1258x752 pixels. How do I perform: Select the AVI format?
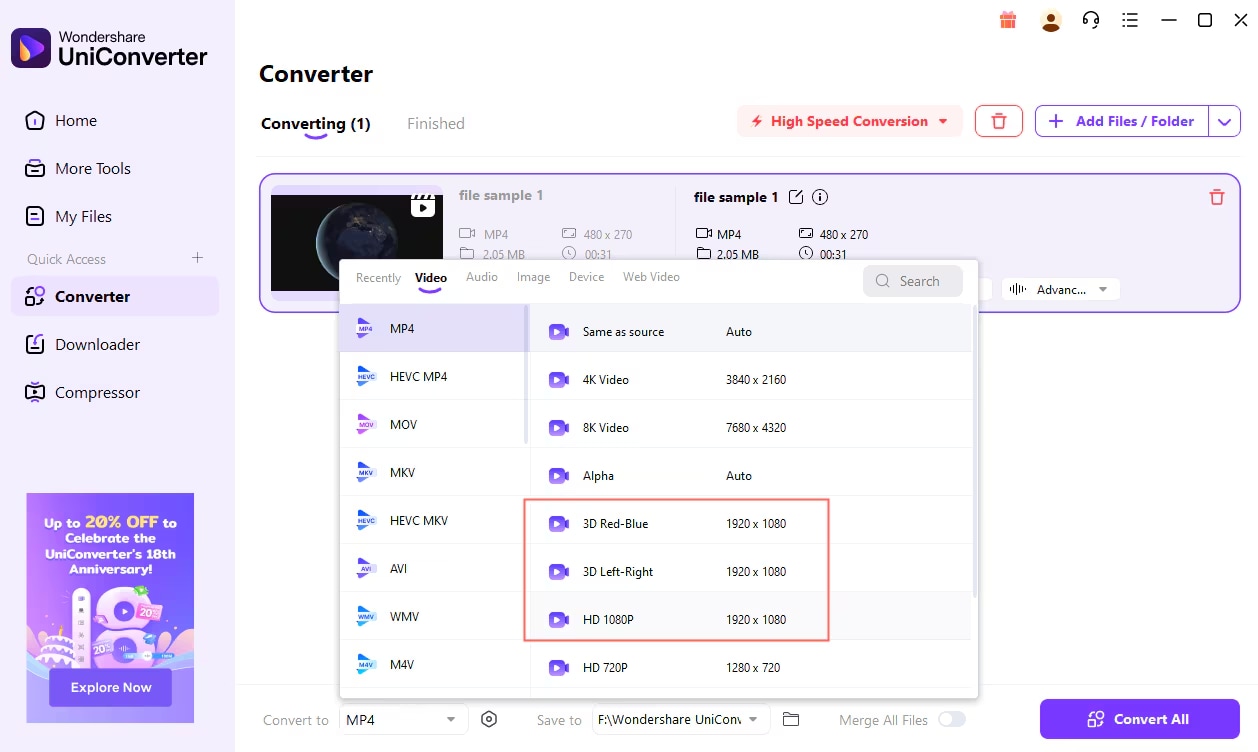pos(433,568)
